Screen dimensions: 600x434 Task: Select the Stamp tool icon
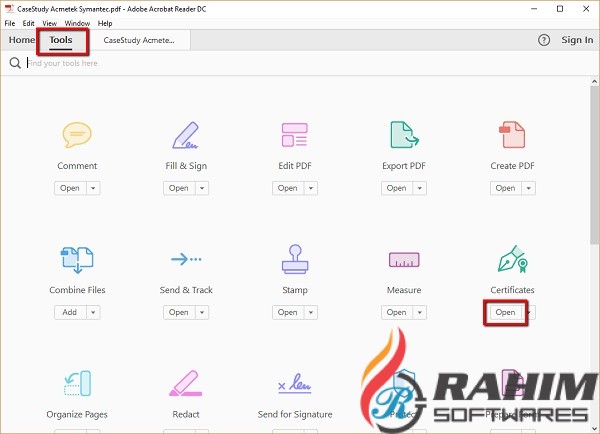[x=295, y=259]
